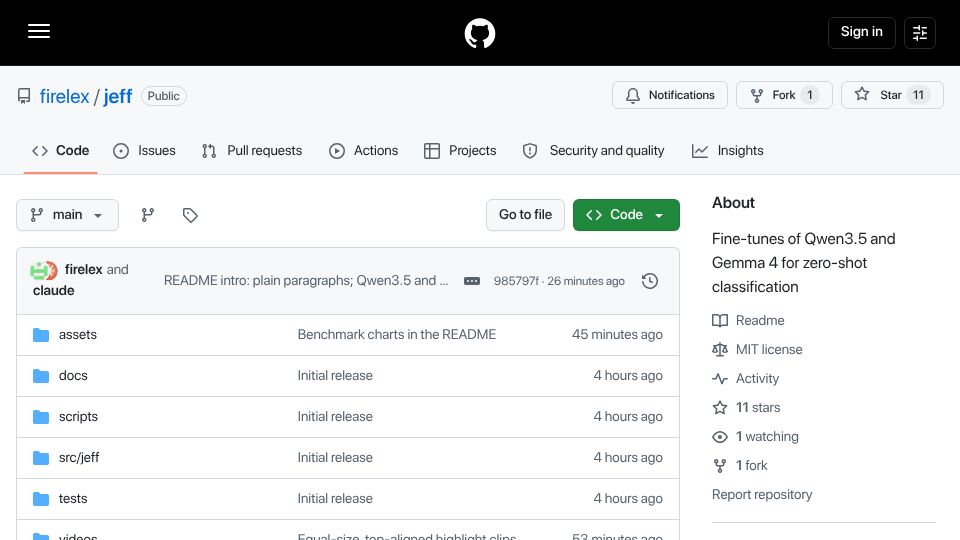Click 26 minutes ago commit time

coord(586,281)
